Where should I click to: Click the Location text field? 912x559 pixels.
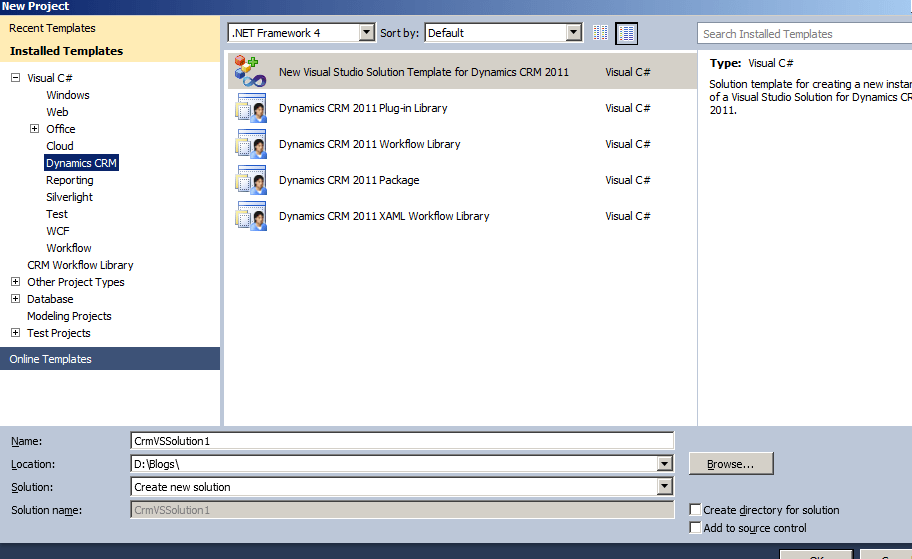pos(394,464)
